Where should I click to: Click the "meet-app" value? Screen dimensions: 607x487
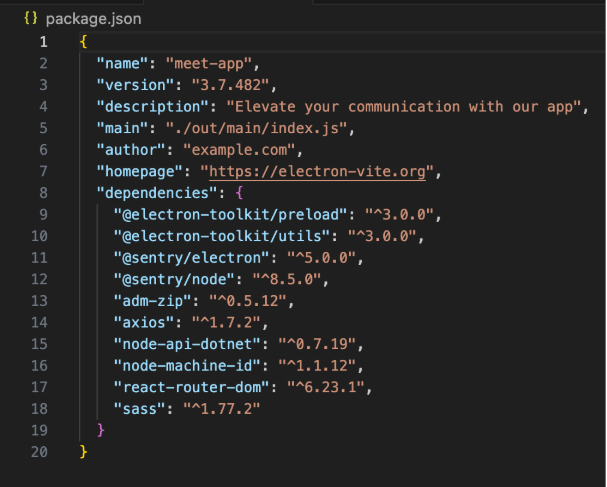pos(209,63)
